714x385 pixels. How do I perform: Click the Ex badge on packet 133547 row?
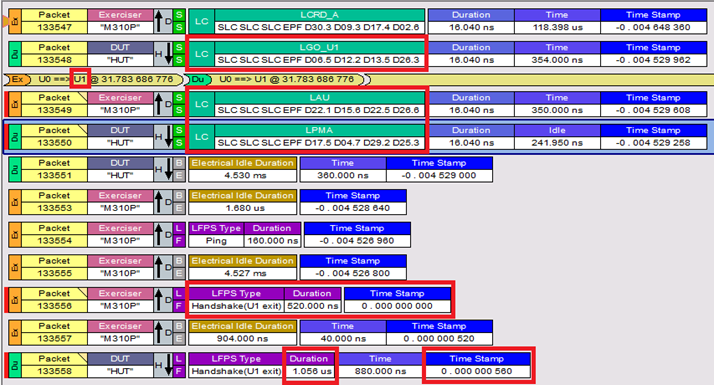[x=15, y=21]
